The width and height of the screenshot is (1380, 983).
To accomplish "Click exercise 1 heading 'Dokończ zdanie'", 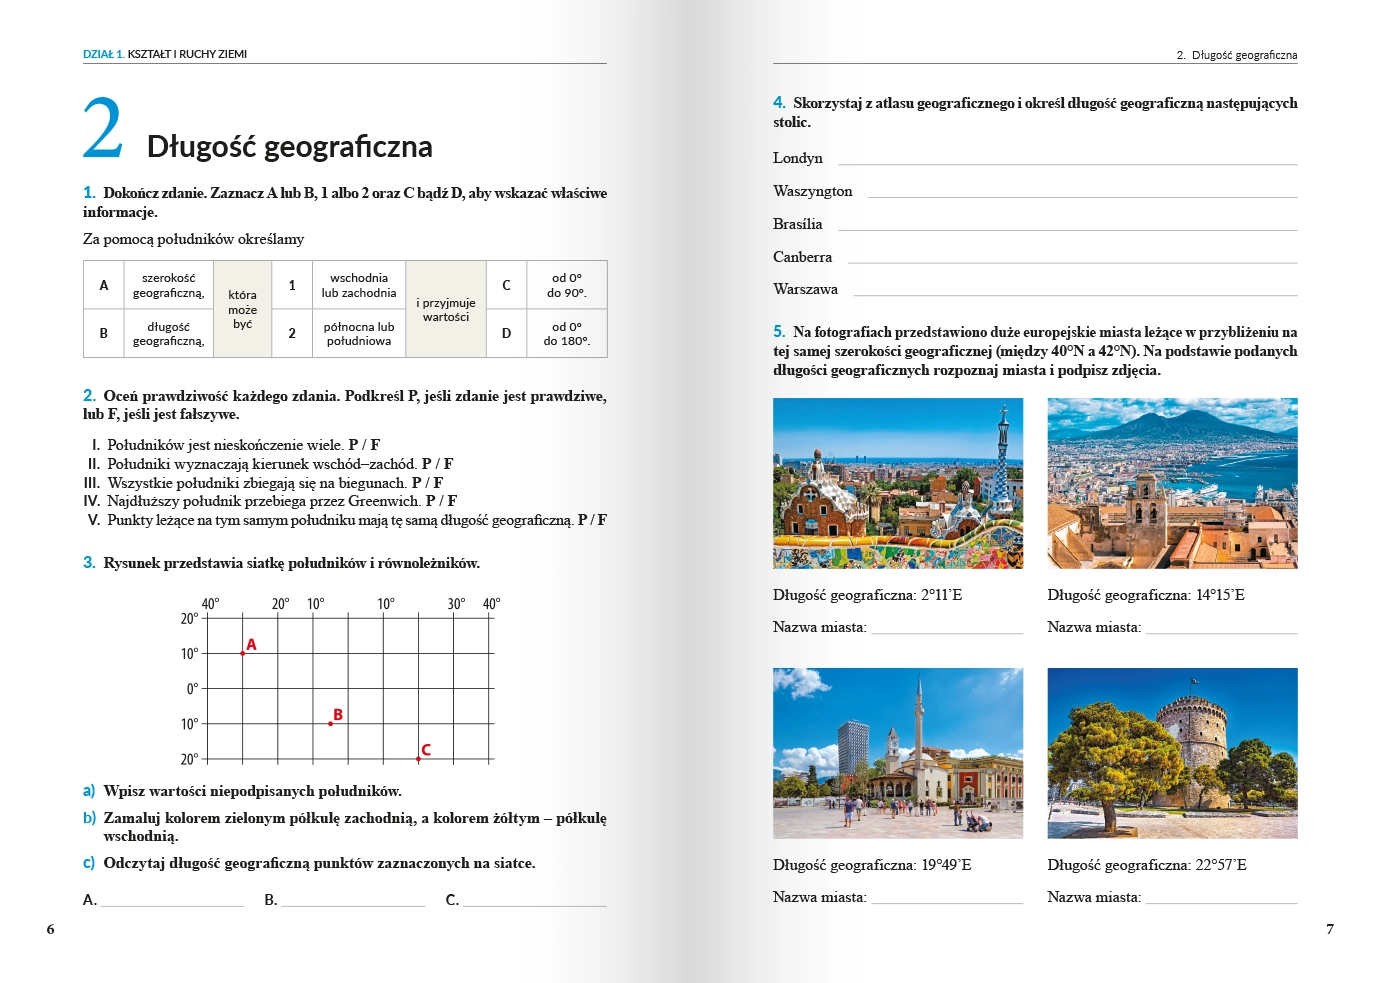I will pos(345,202).
